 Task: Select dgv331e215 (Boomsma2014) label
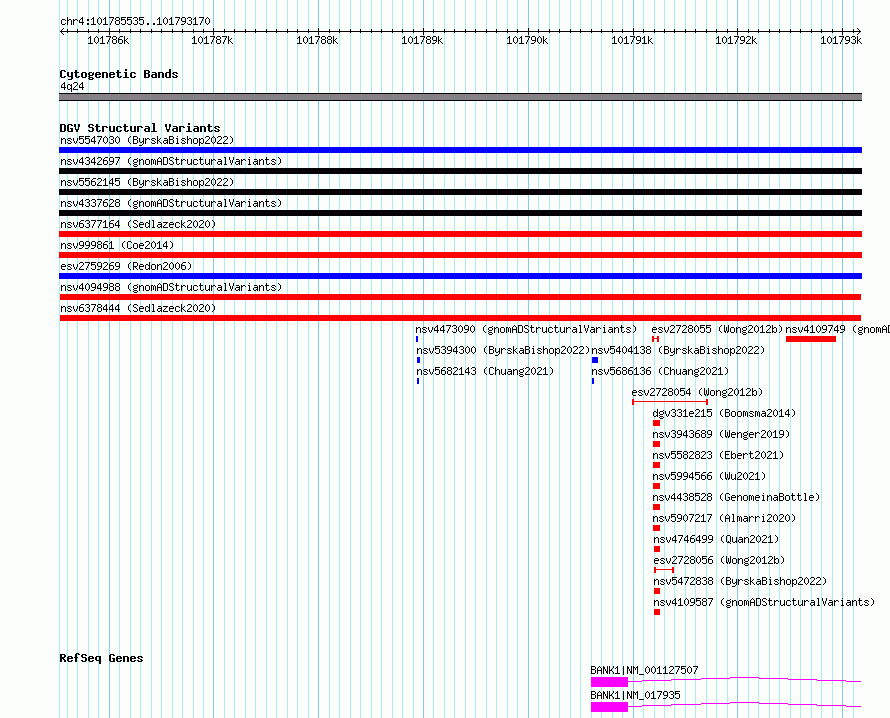click(x=724, y=413)
